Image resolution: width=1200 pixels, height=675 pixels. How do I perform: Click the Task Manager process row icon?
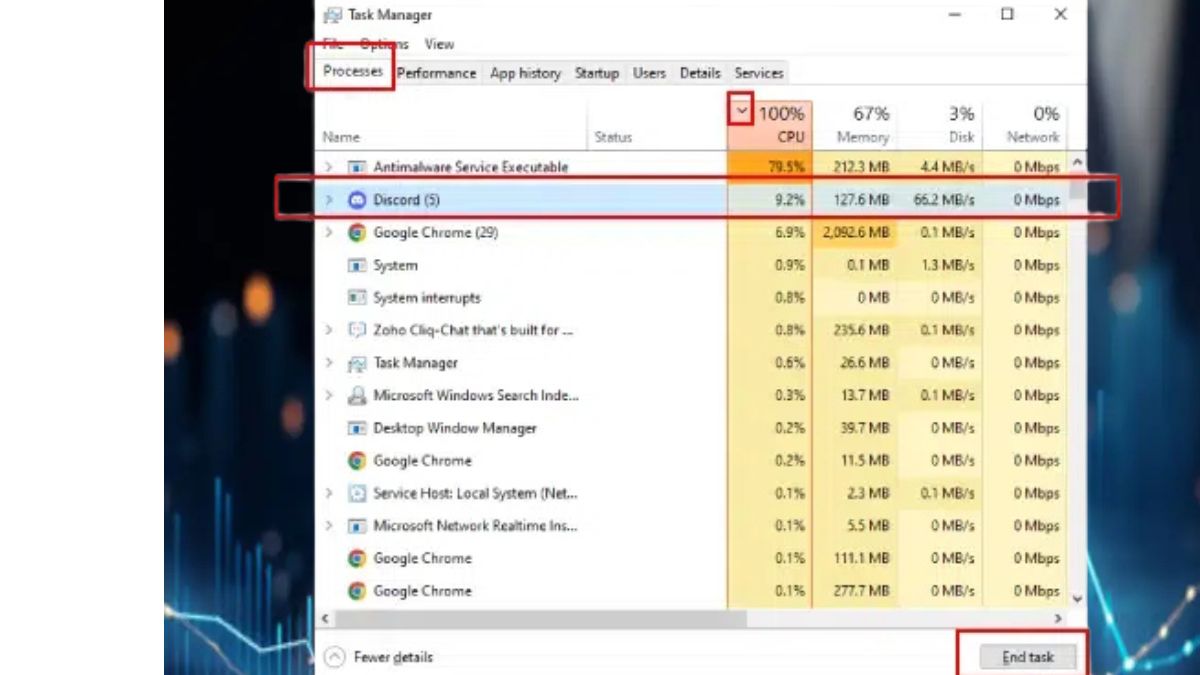357,364
